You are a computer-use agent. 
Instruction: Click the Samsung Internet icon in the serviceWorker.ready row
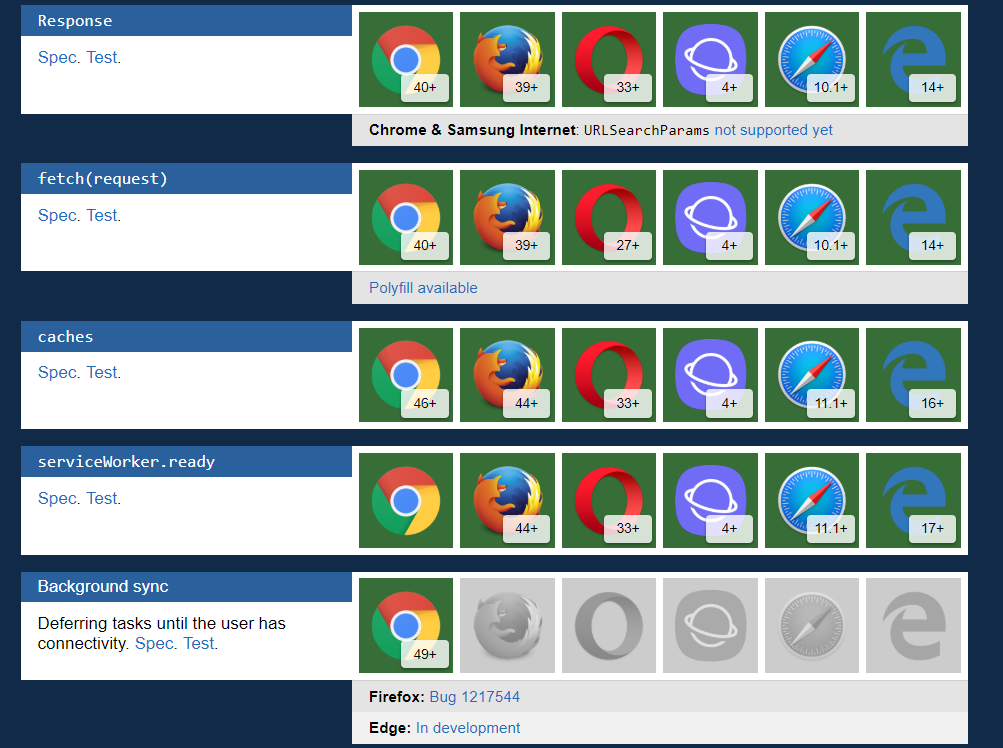point(710,500)
